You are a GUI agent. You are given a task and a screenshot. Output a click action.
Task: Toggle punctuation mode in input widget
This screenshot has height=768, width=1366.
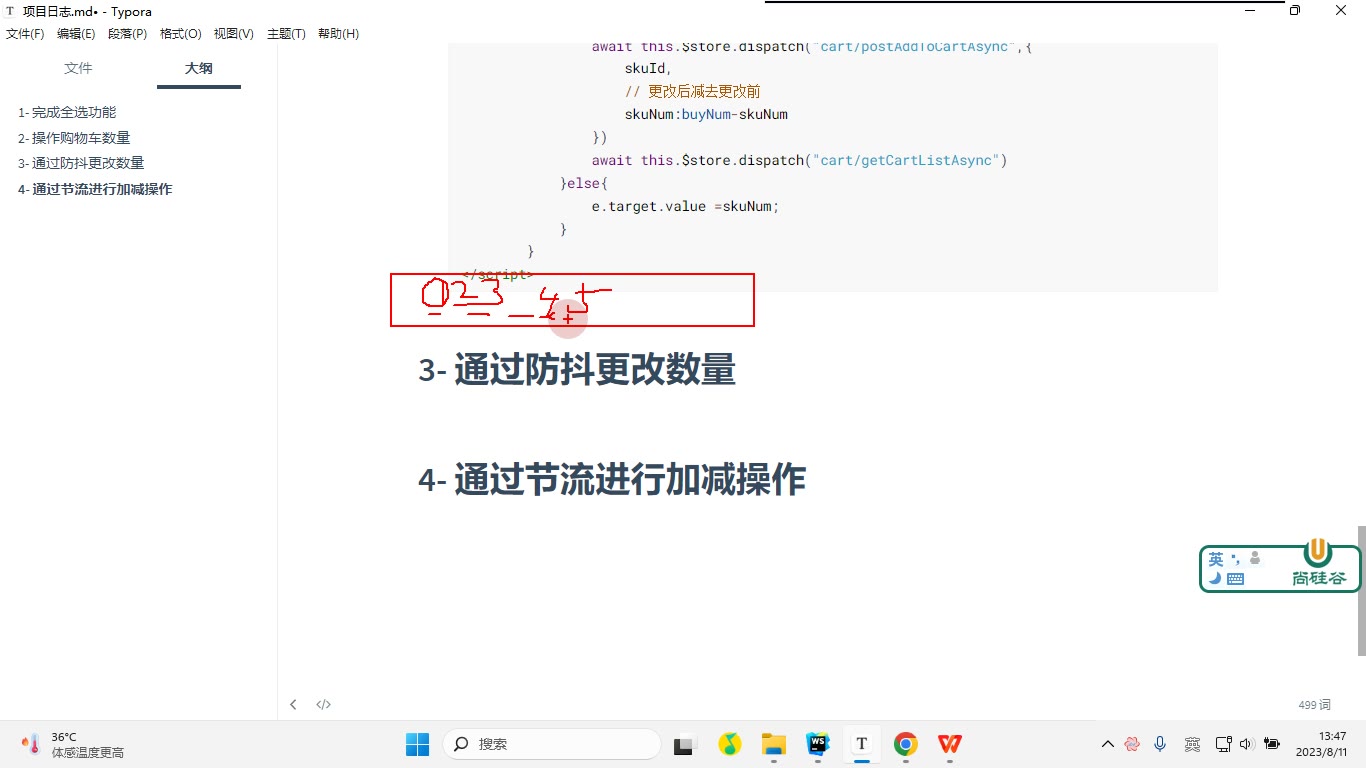click(x=1235, y=559)
